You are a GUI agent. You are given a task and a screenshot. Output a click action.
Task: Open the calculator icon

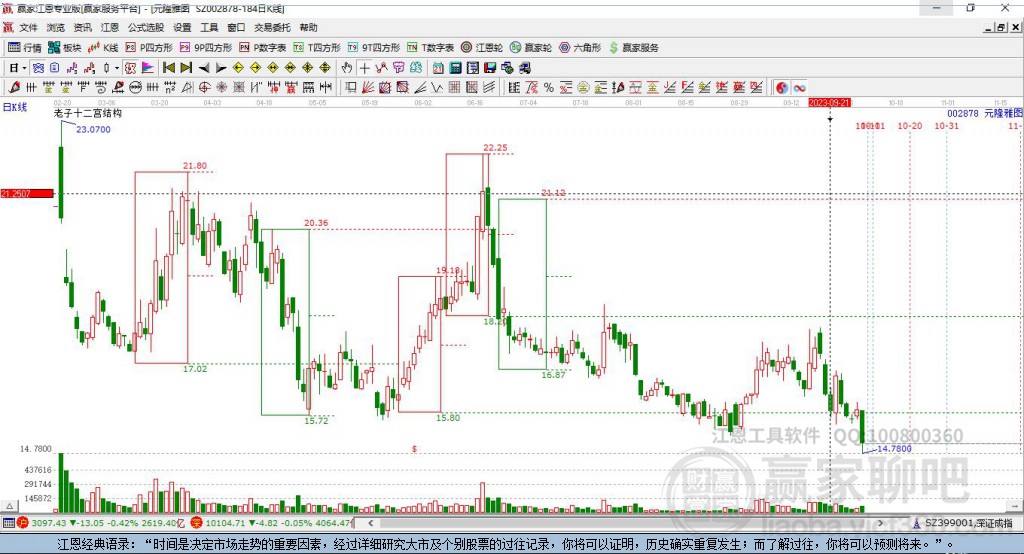tap(455, 68)
